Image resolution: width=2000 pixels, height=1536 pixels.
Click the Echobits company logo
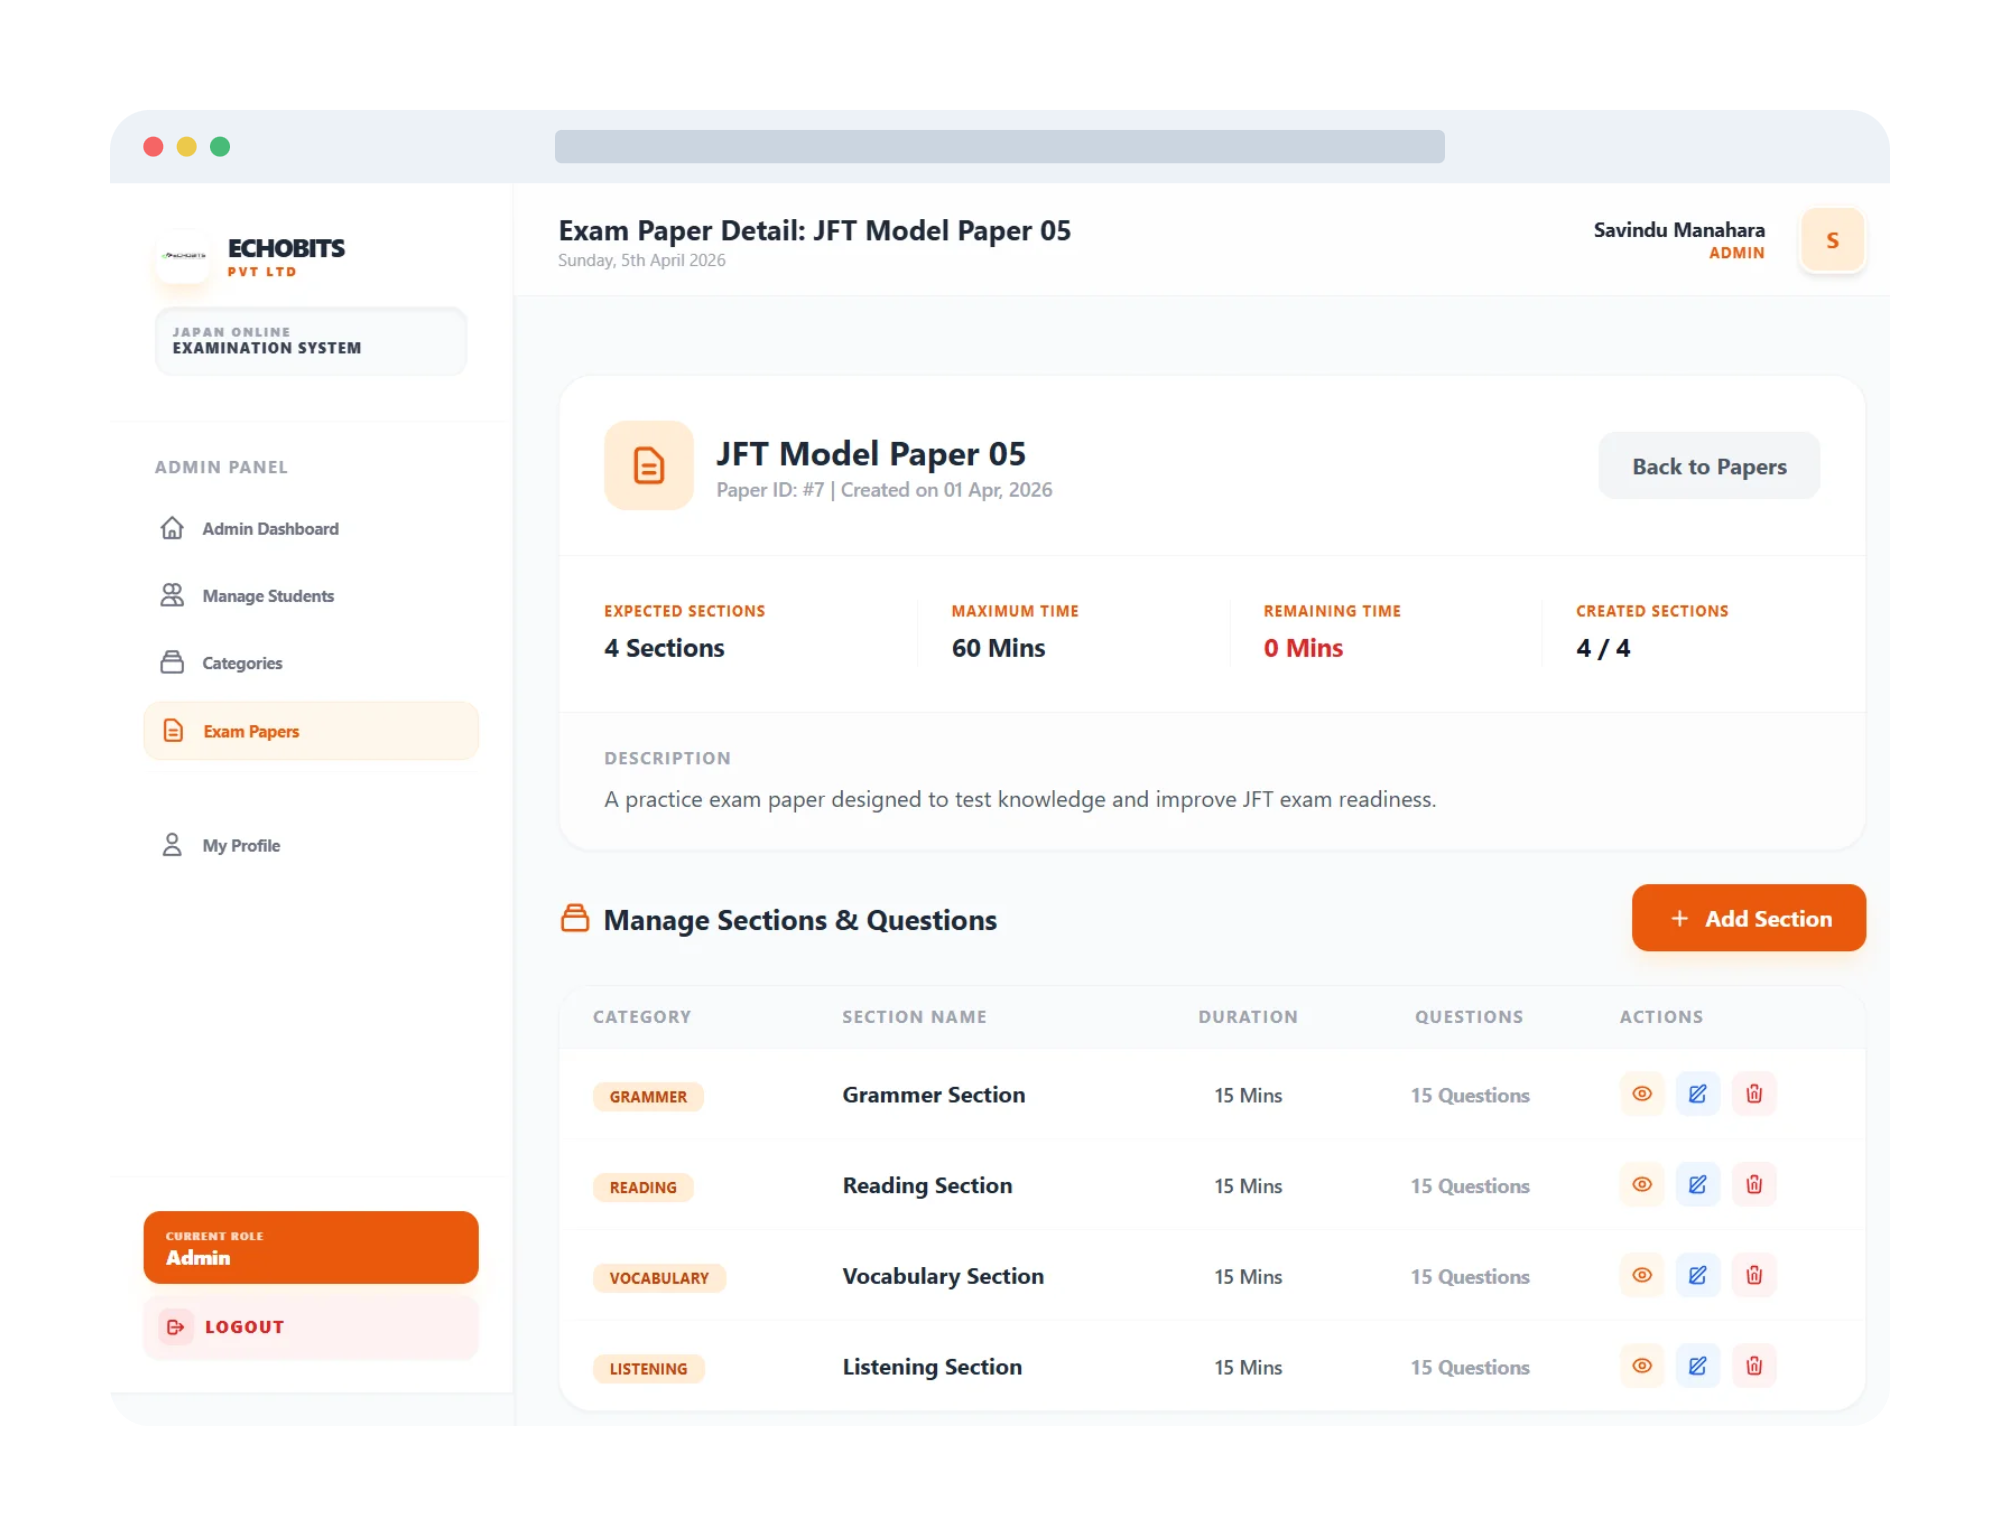click(184, 256)
